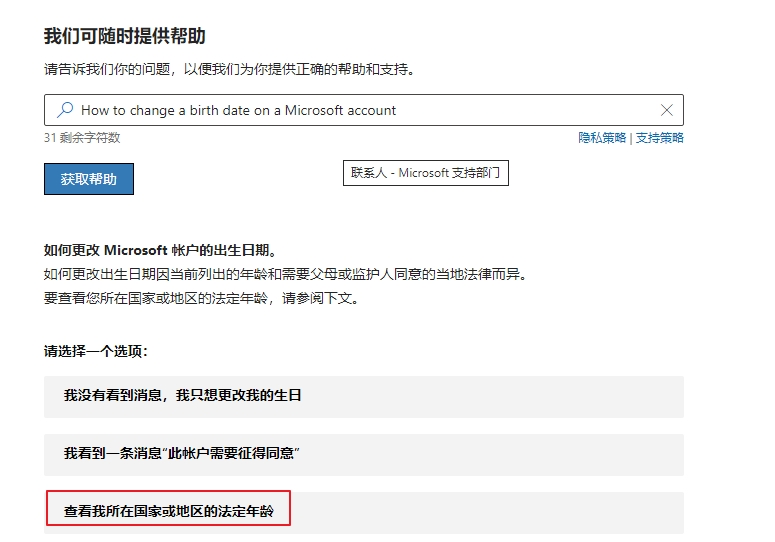Select option 我看到一条消息"此帐户需要征得同意"
775x542 pixels.
tap(182, 454)
